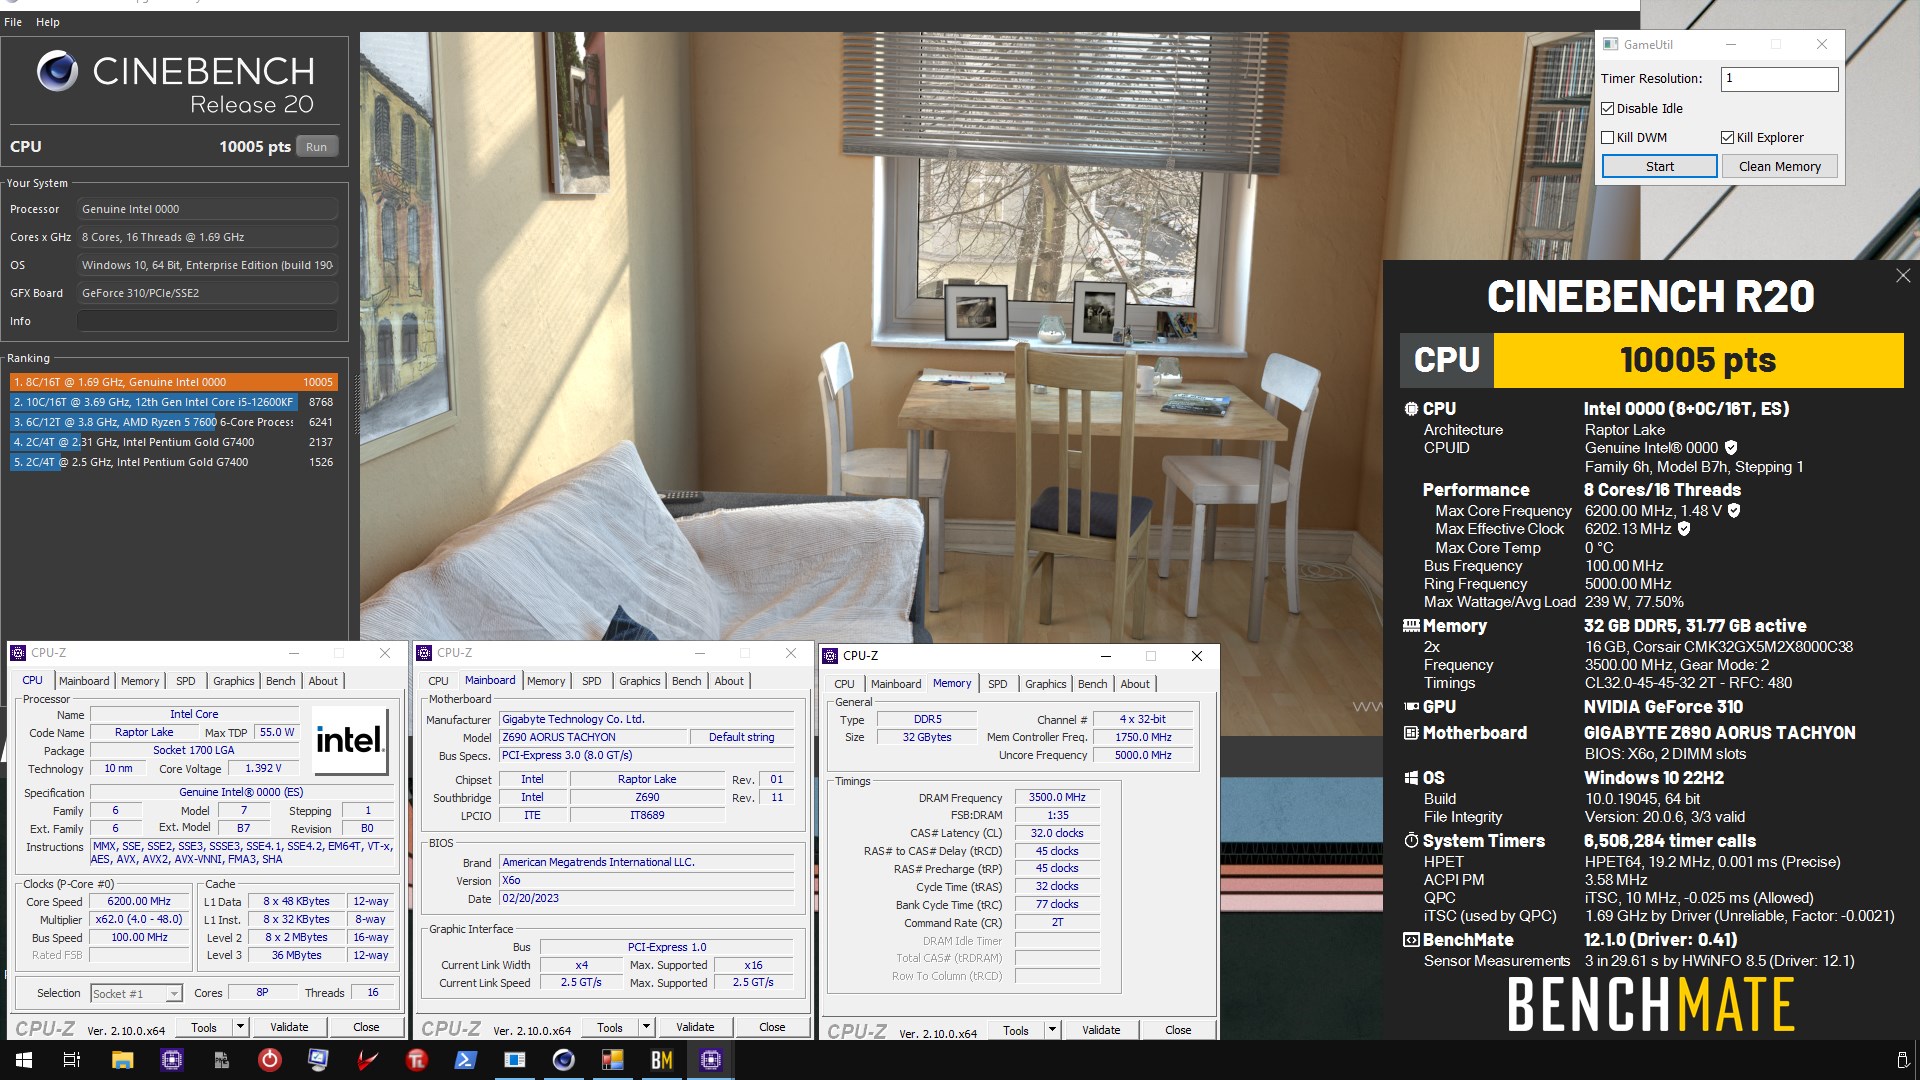Switch to the blue window app in taskbar
This screenshot has height=1080, width=1920.
515,1060
